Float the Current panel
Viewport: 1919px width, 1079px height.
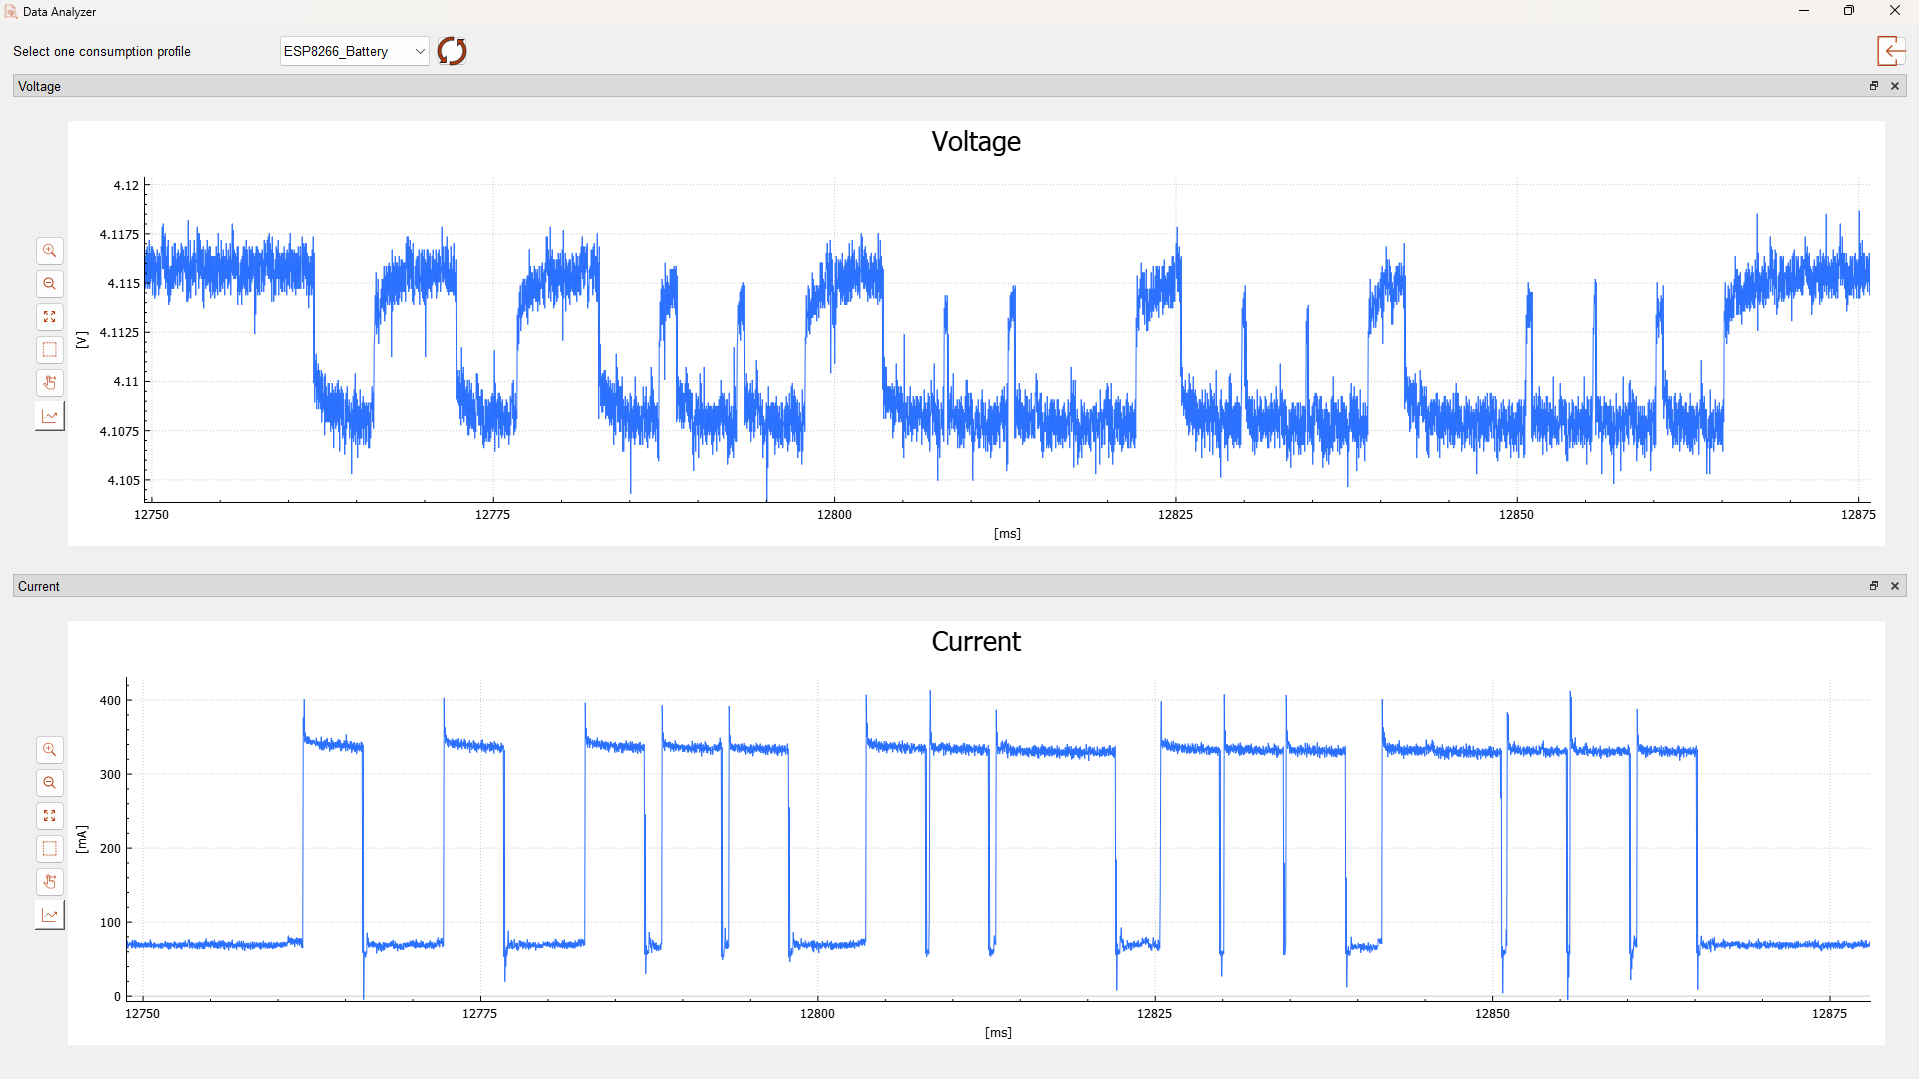click(1874, 586)
